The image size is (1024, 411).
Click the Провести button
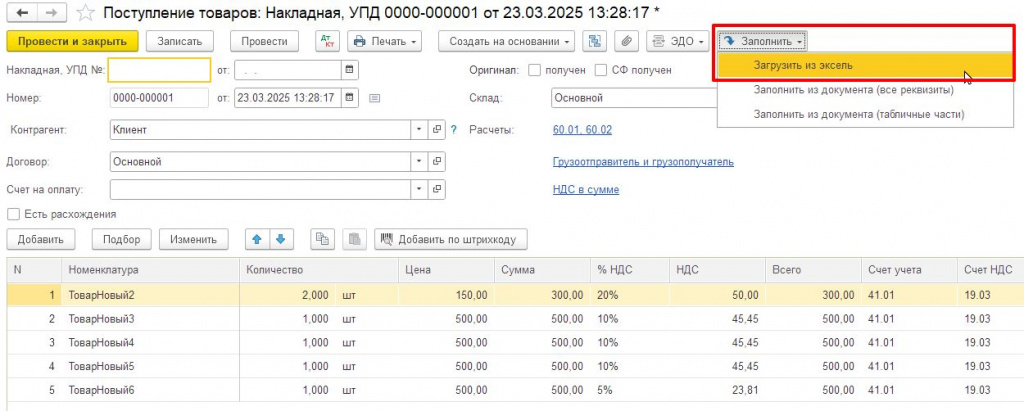[x=264, y=41]
